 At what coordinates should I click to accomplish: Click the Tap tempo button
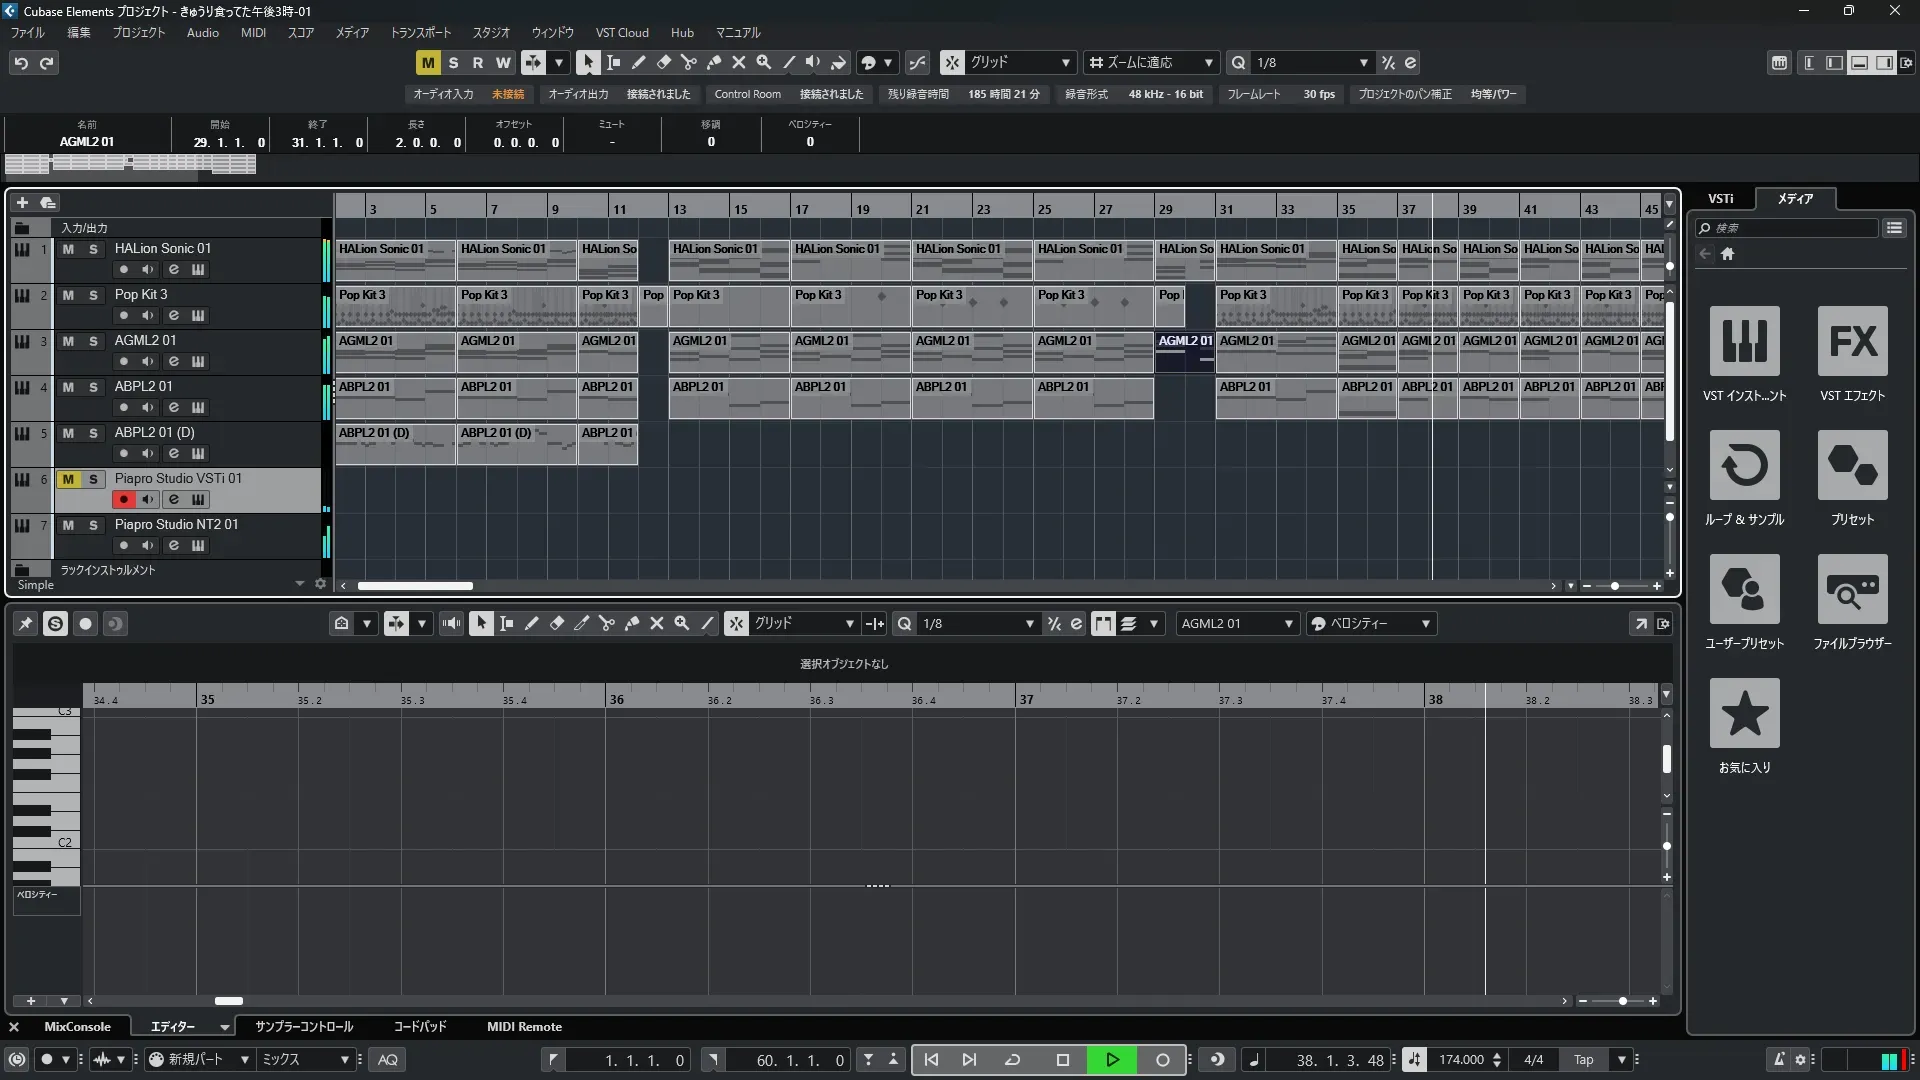coord(1583,1060)
